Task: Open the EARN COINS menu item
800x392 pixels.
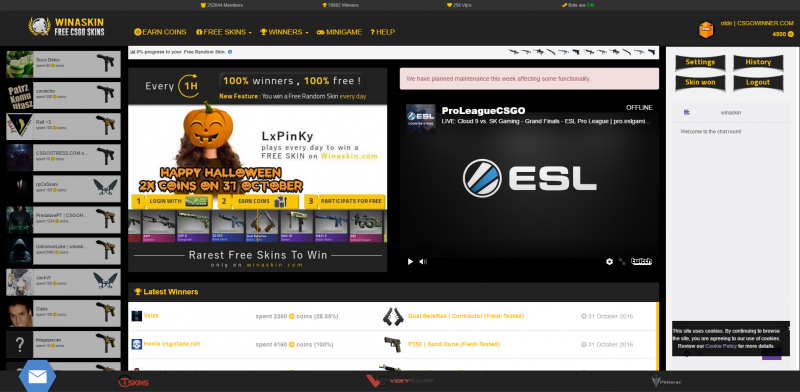Action: (x=160, y=32)
